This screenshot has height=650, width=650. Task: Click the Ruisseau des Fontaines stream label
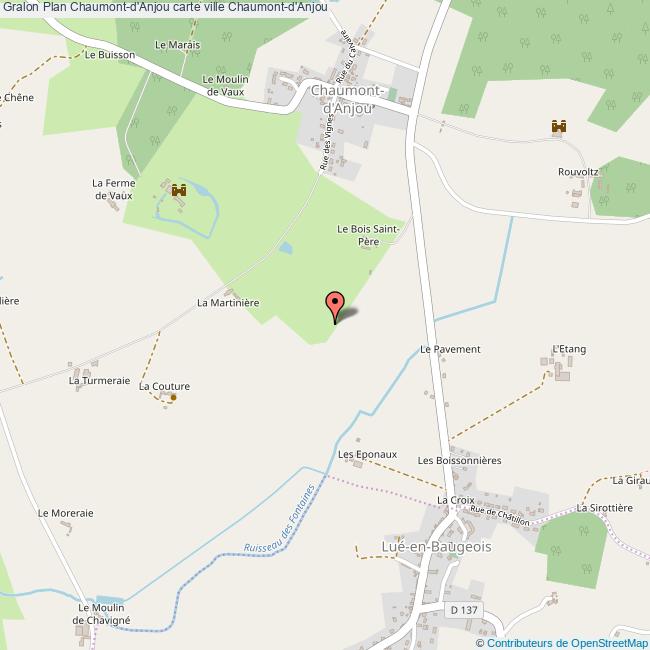coord(280,518)
